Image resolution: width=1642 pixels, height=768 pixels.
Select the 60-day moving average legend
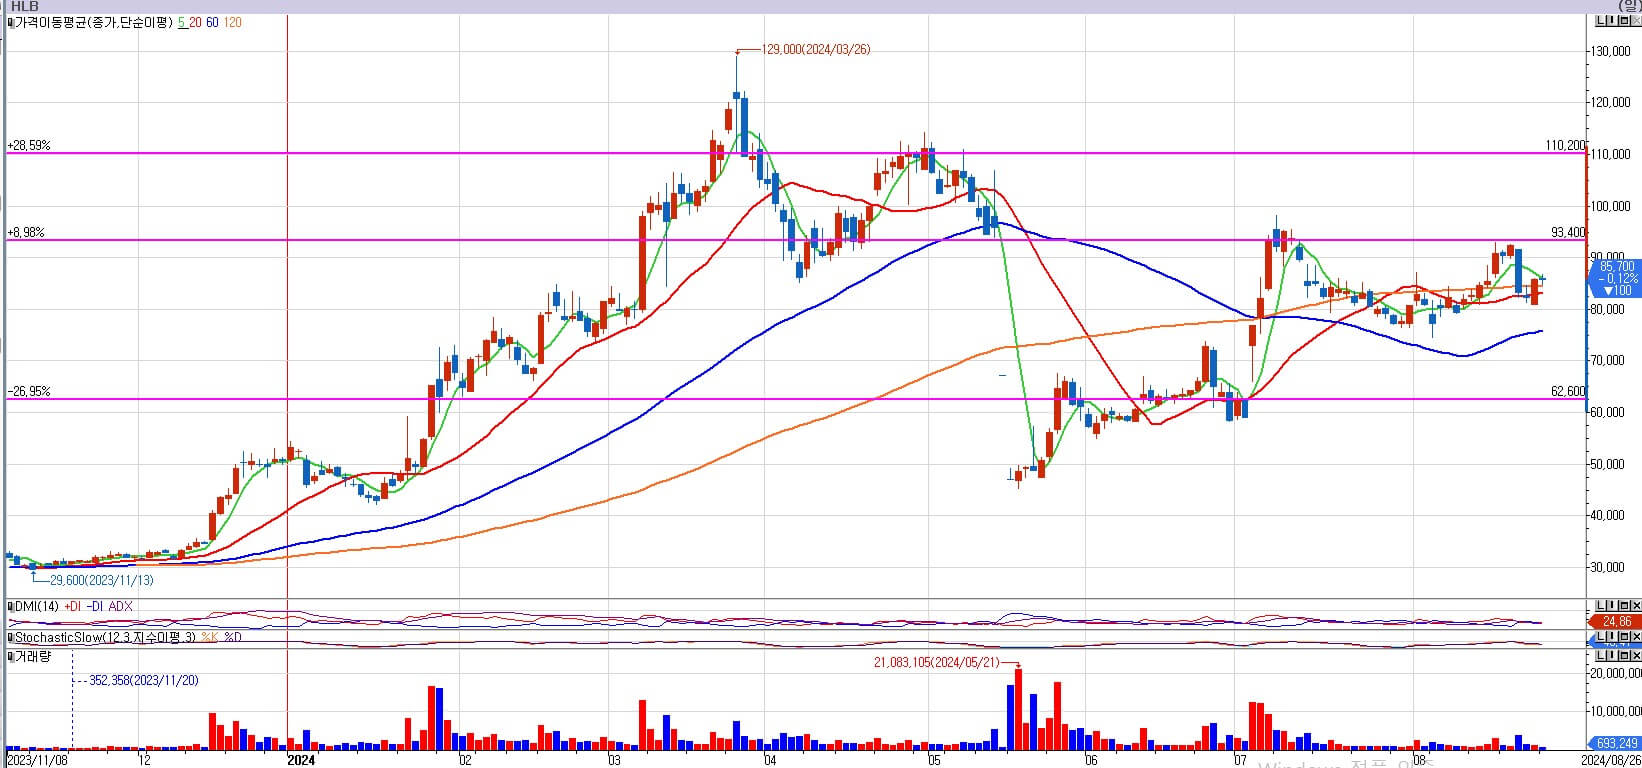coord(213,22)
